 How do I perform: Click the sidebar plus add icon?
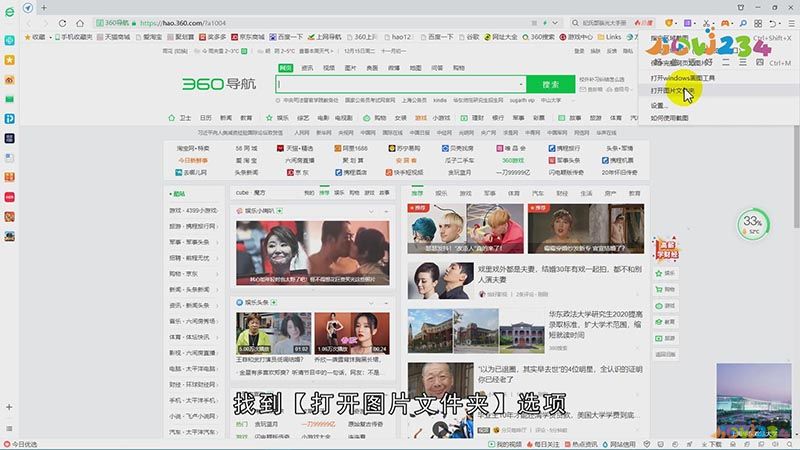tap(9, 407)
